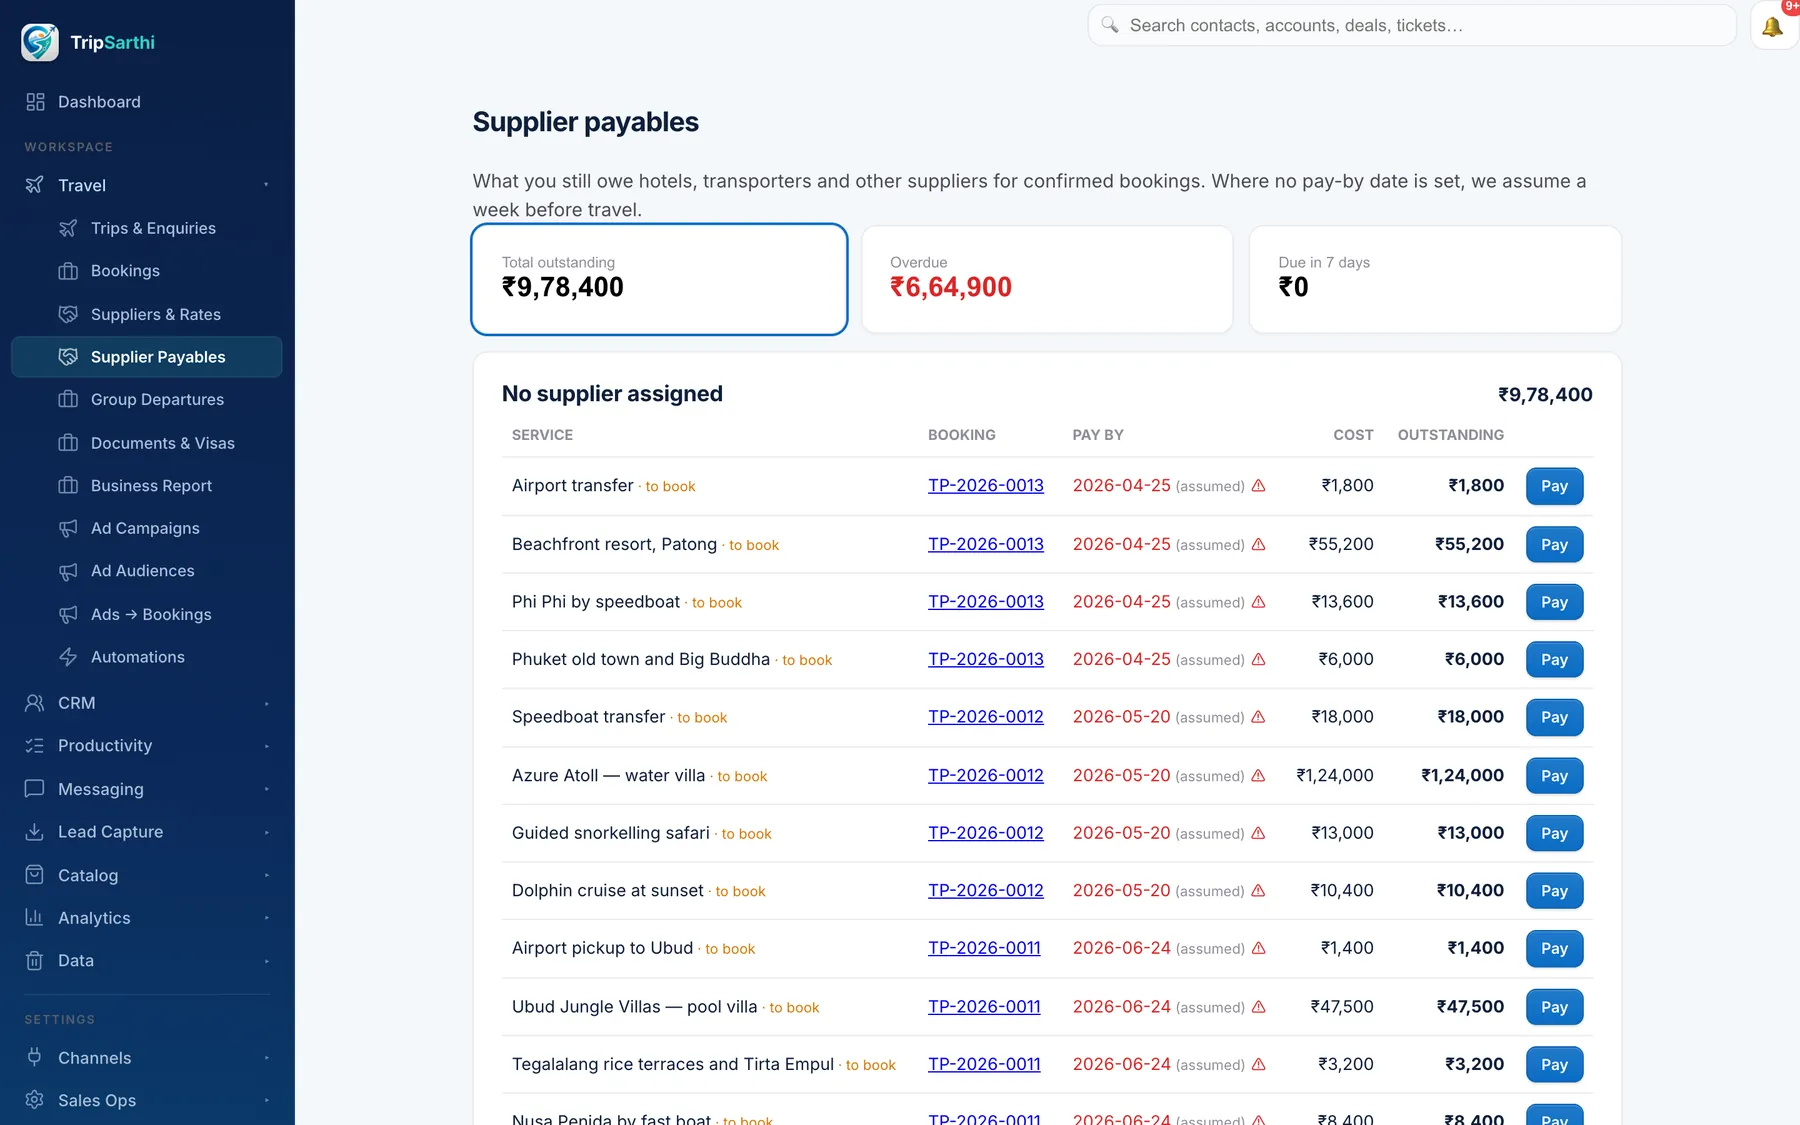Pay the Speedboat transfer service
Screen dimensions: 1800x1125
pyautogui.click(x=1554, y=717)
